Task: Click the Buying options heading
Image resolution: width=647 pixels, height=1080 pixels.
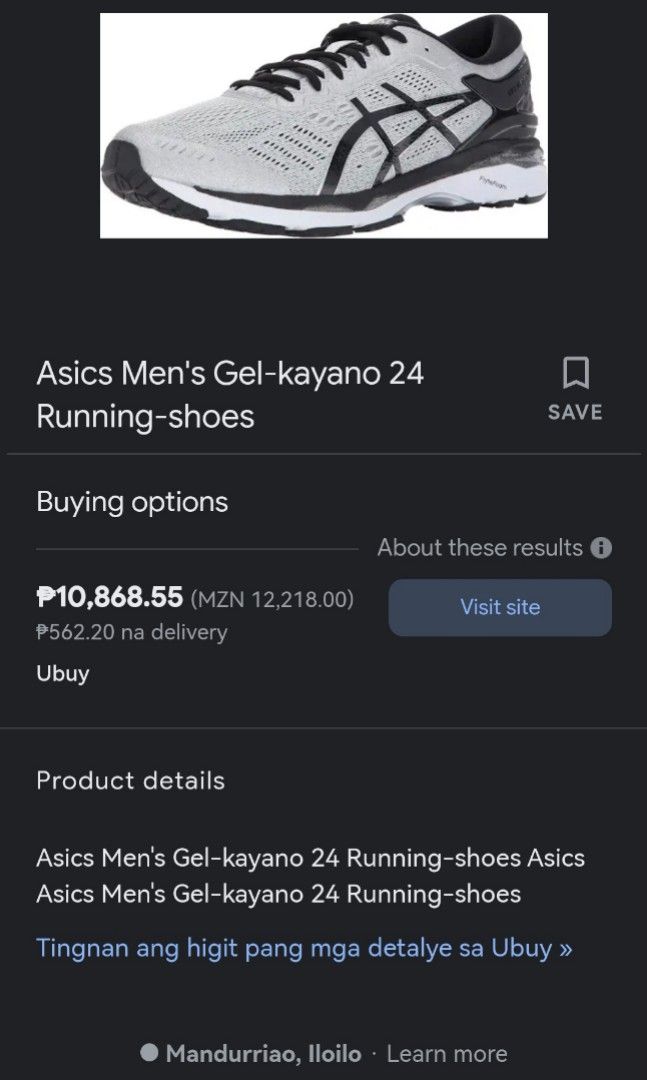Action: click(132, 502)
